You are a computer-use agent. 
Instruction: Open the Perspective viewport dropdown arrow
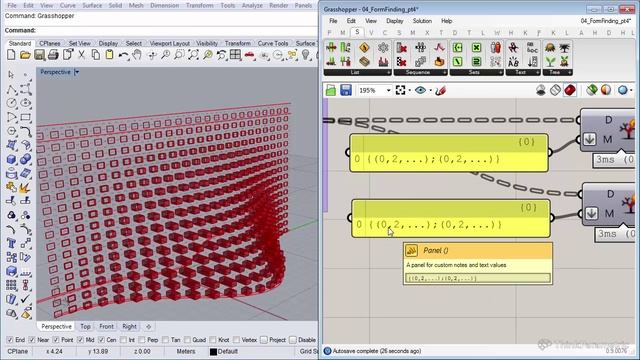click(77, 72)
